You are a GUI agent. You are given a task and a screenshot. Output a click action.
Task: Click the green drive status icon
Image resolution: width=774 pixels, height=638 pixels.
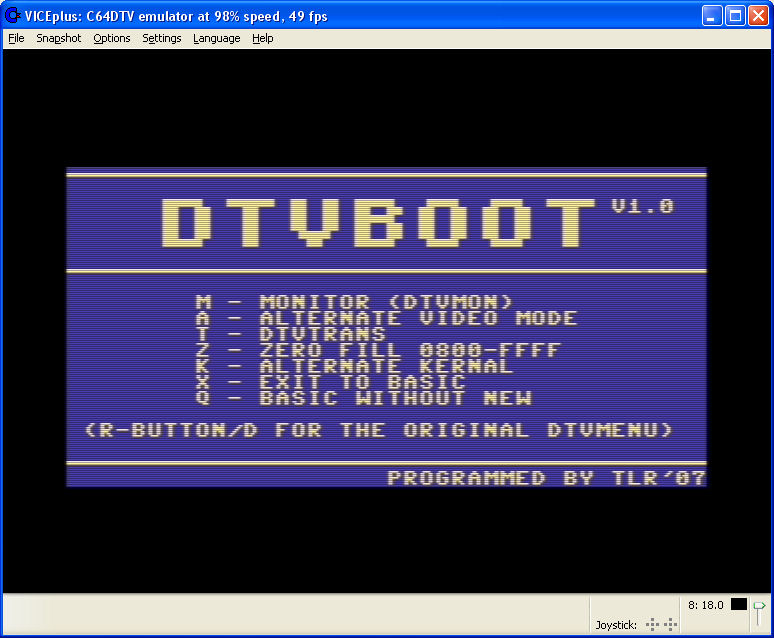click(759, 606)
